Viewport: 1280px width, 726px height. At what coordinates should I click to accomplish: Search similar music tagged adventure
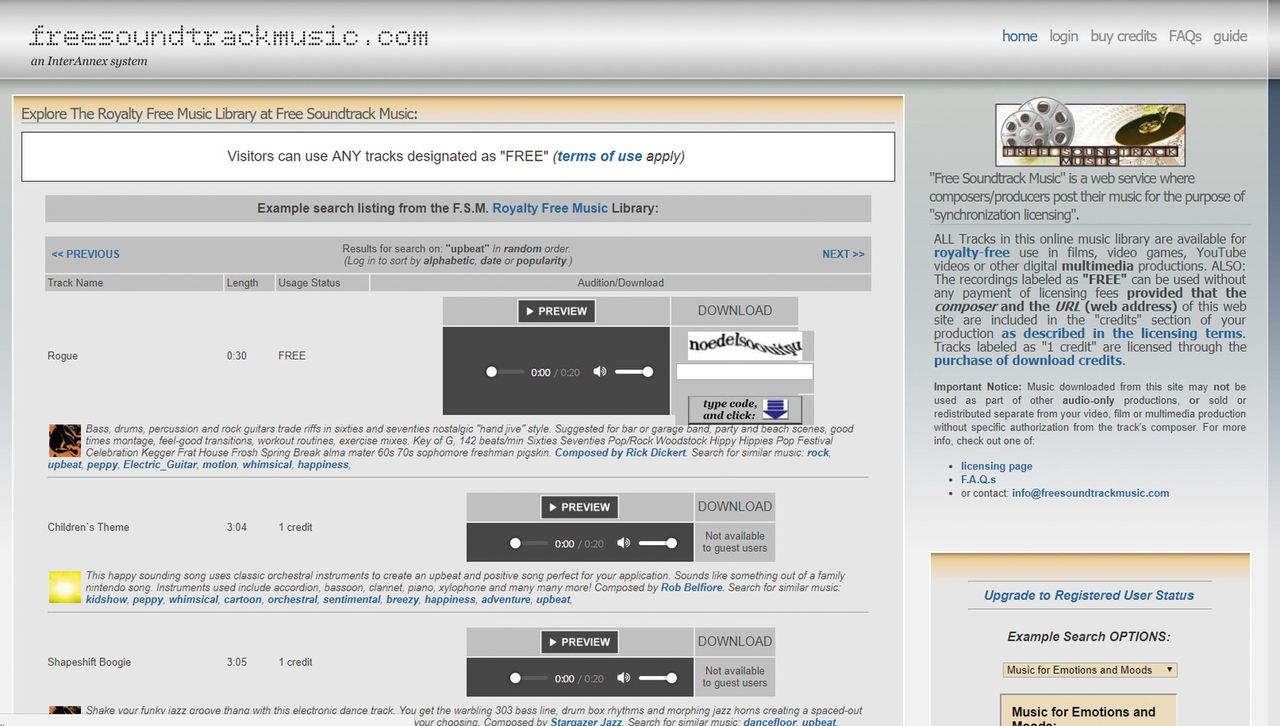click(x=505, y=600)
